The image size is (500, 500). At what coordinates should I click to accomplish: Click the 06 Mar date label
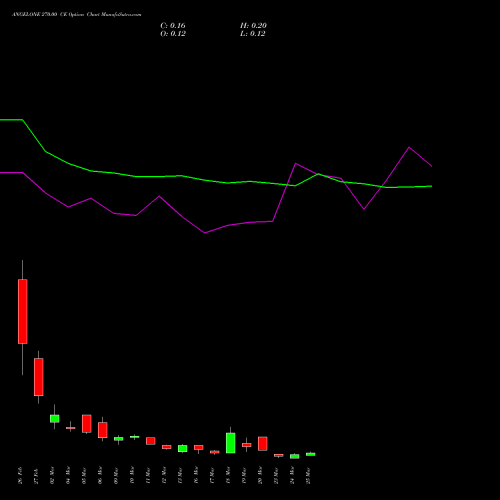click(100, 476)
